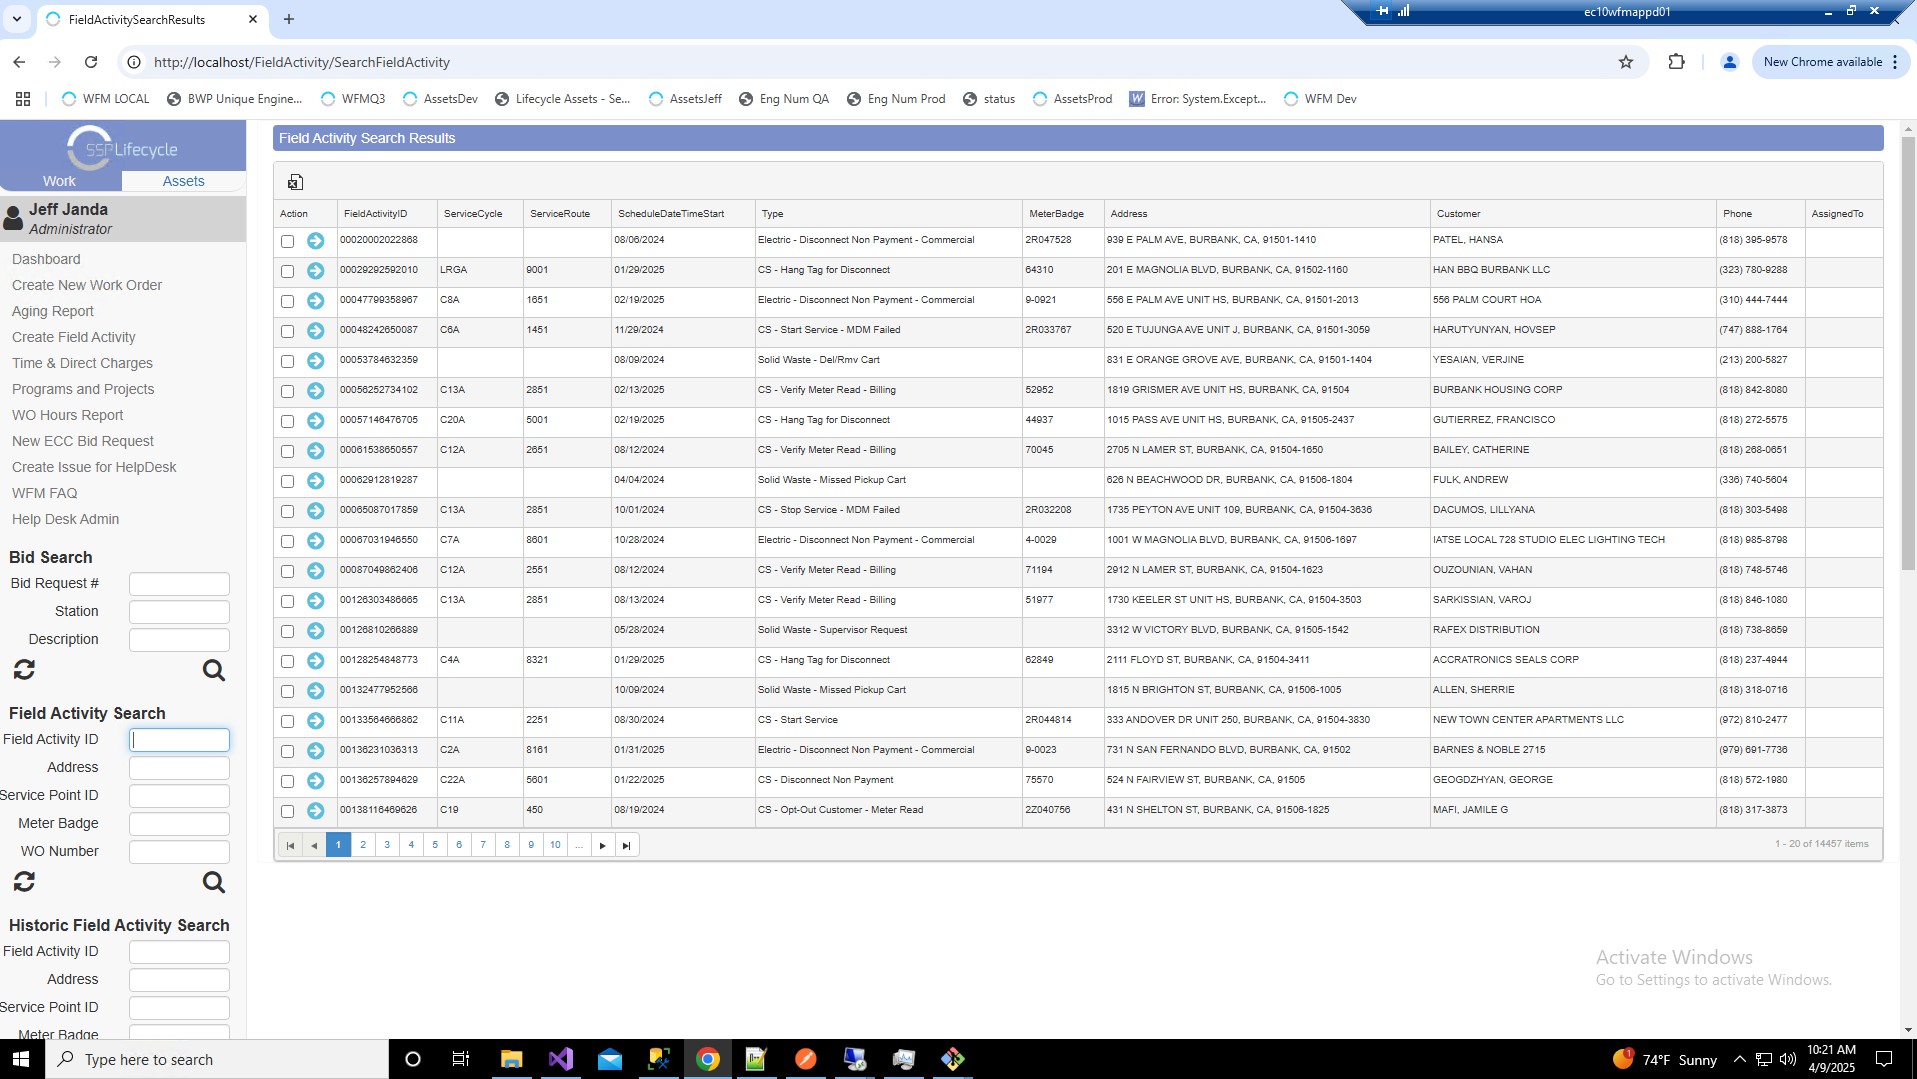Screen dimensions: 1917x1079
Task: Open field activity 00029292592010 arrow icon
Action: [315, 271]
